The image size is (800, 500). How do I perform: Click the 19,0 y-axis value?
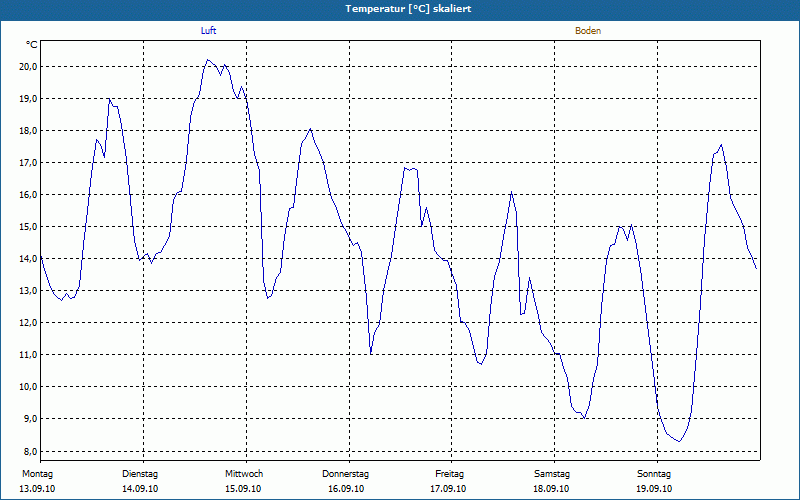[x=28, y=98]
